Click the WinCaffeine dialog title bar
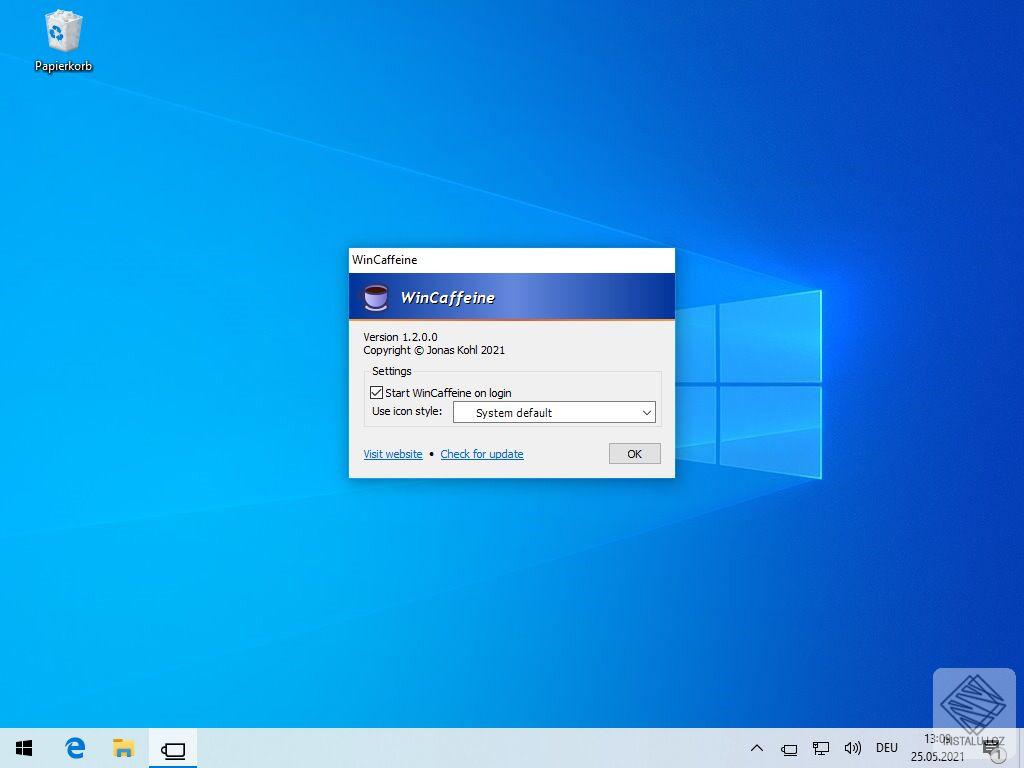 click(512, 260)
